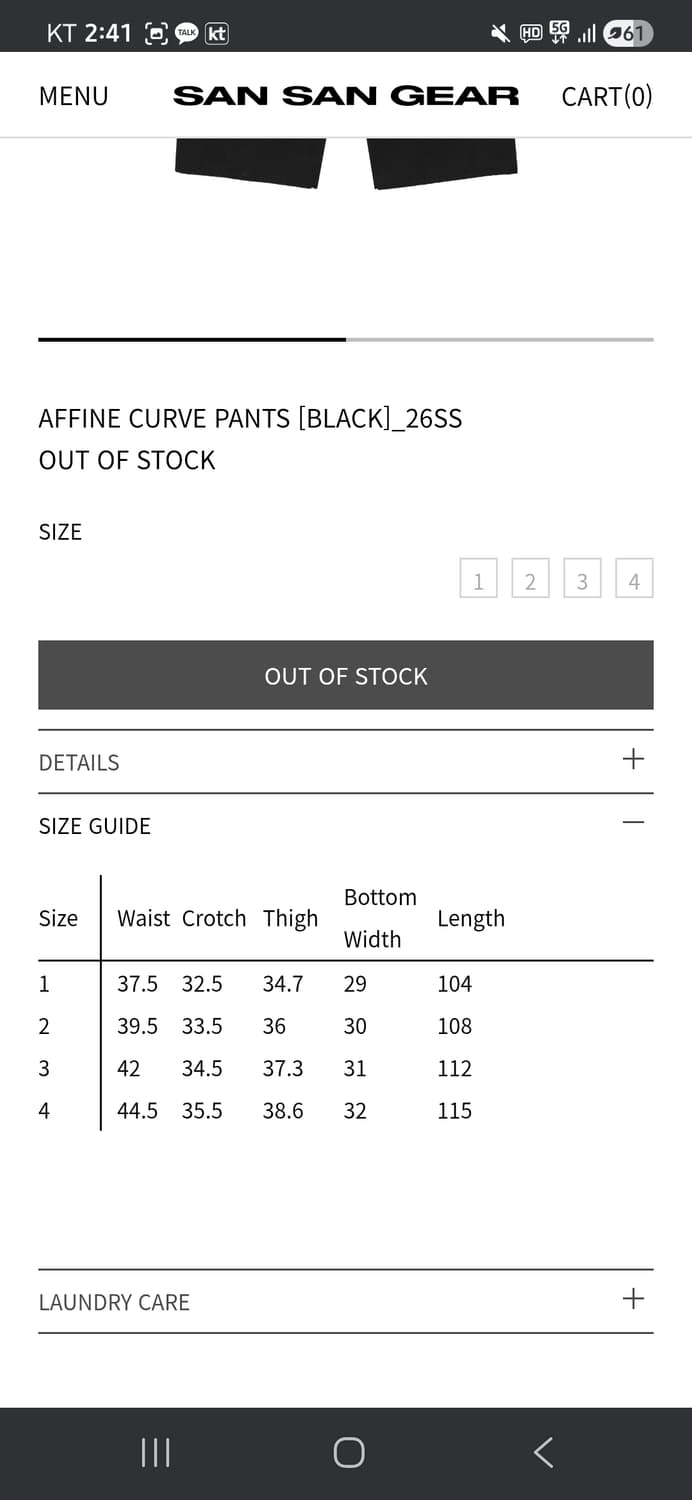Tap the product image slider bar

(x=346, y=340)
